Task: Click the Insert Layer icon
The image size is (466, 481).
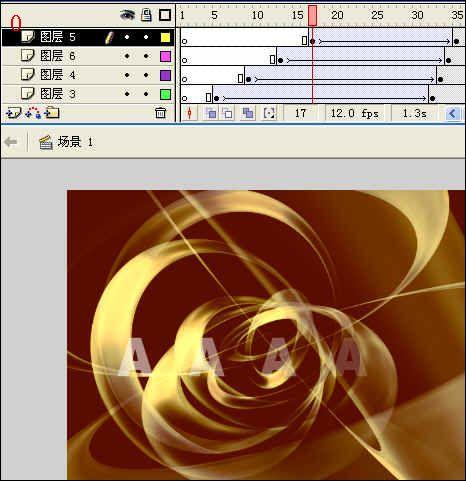Action: point(13,113)
